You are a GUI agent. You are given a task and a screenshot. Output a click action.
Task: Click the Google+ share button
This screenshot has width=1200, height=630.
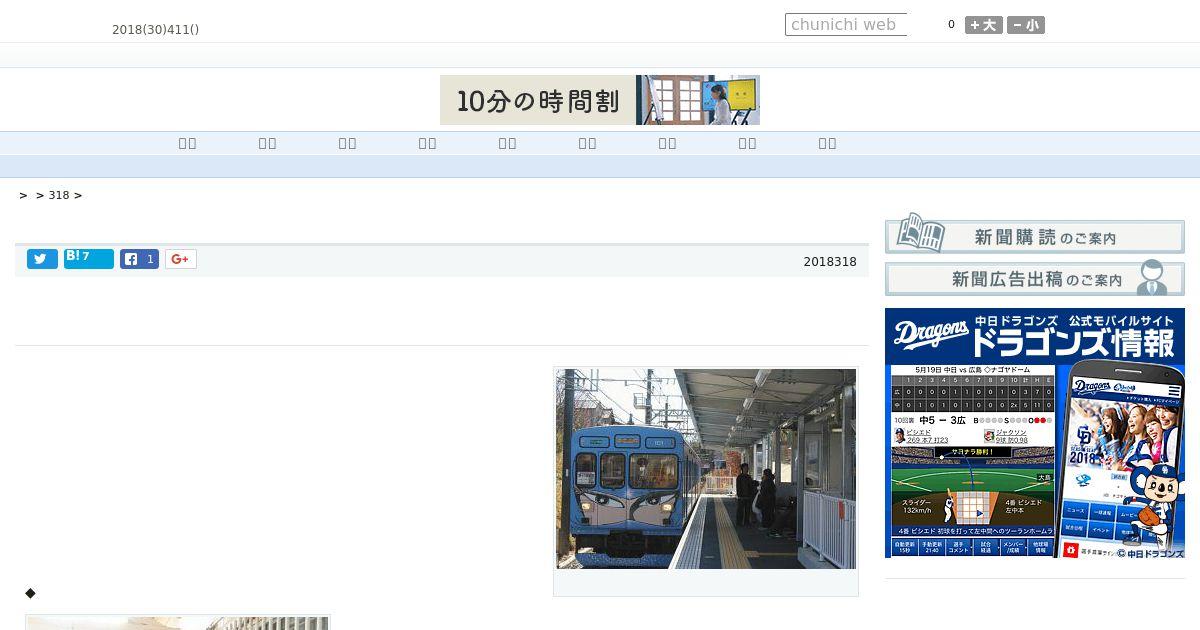click(x=181, y=259)
